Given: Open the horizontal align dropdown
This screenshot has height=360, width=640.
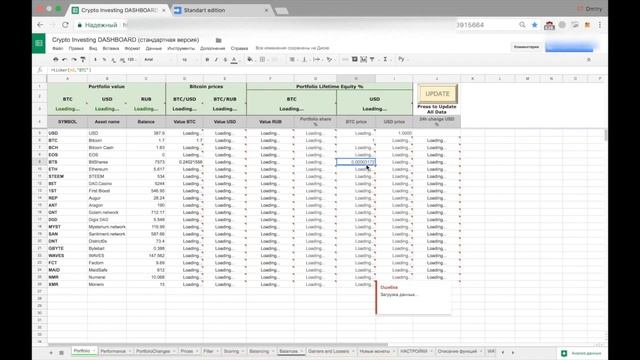Looking at the screenshot, I should tap(293, 60).
